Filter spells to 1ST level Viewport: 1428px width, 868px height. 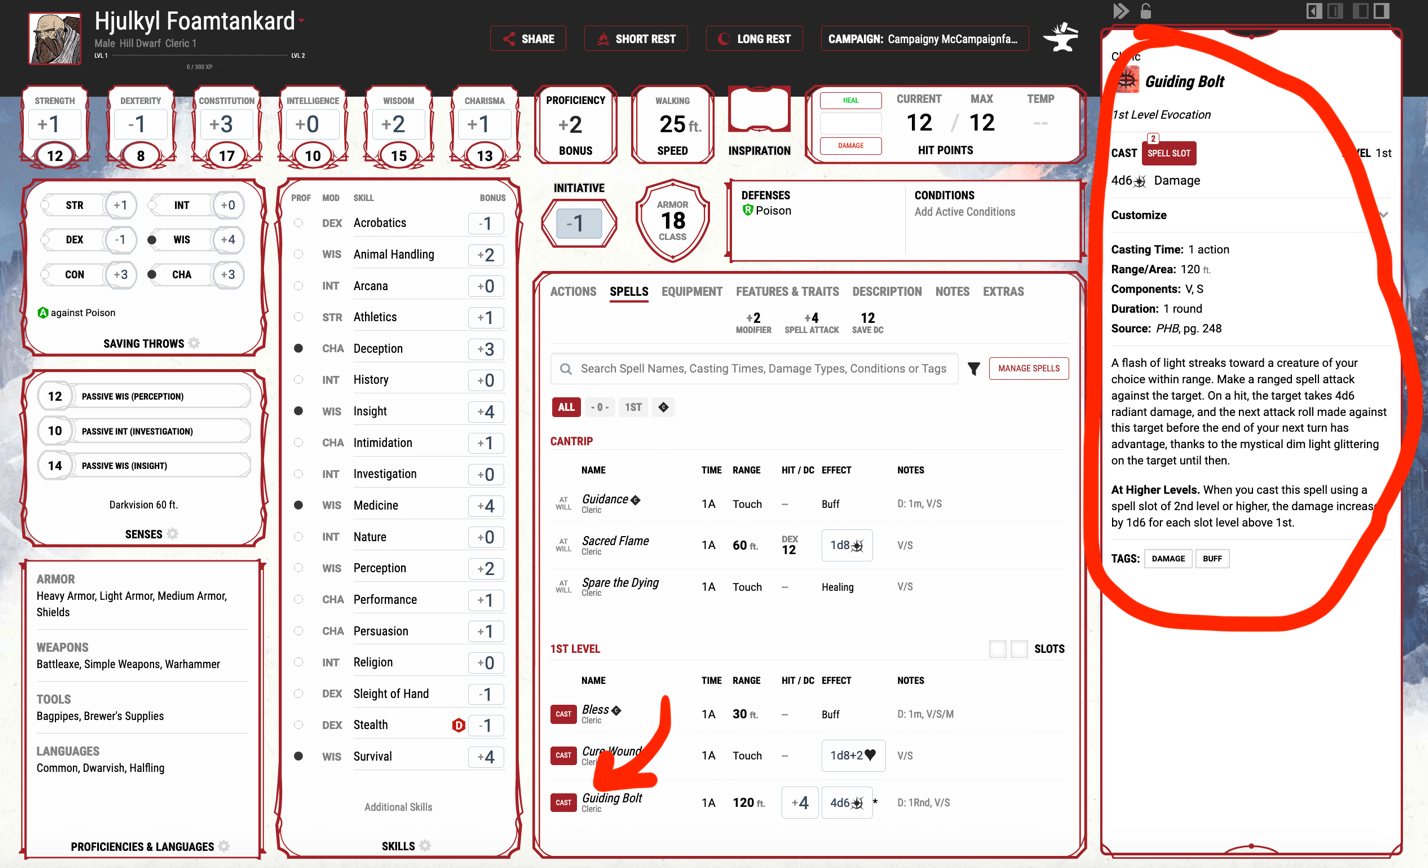click(x=633, y=407)
